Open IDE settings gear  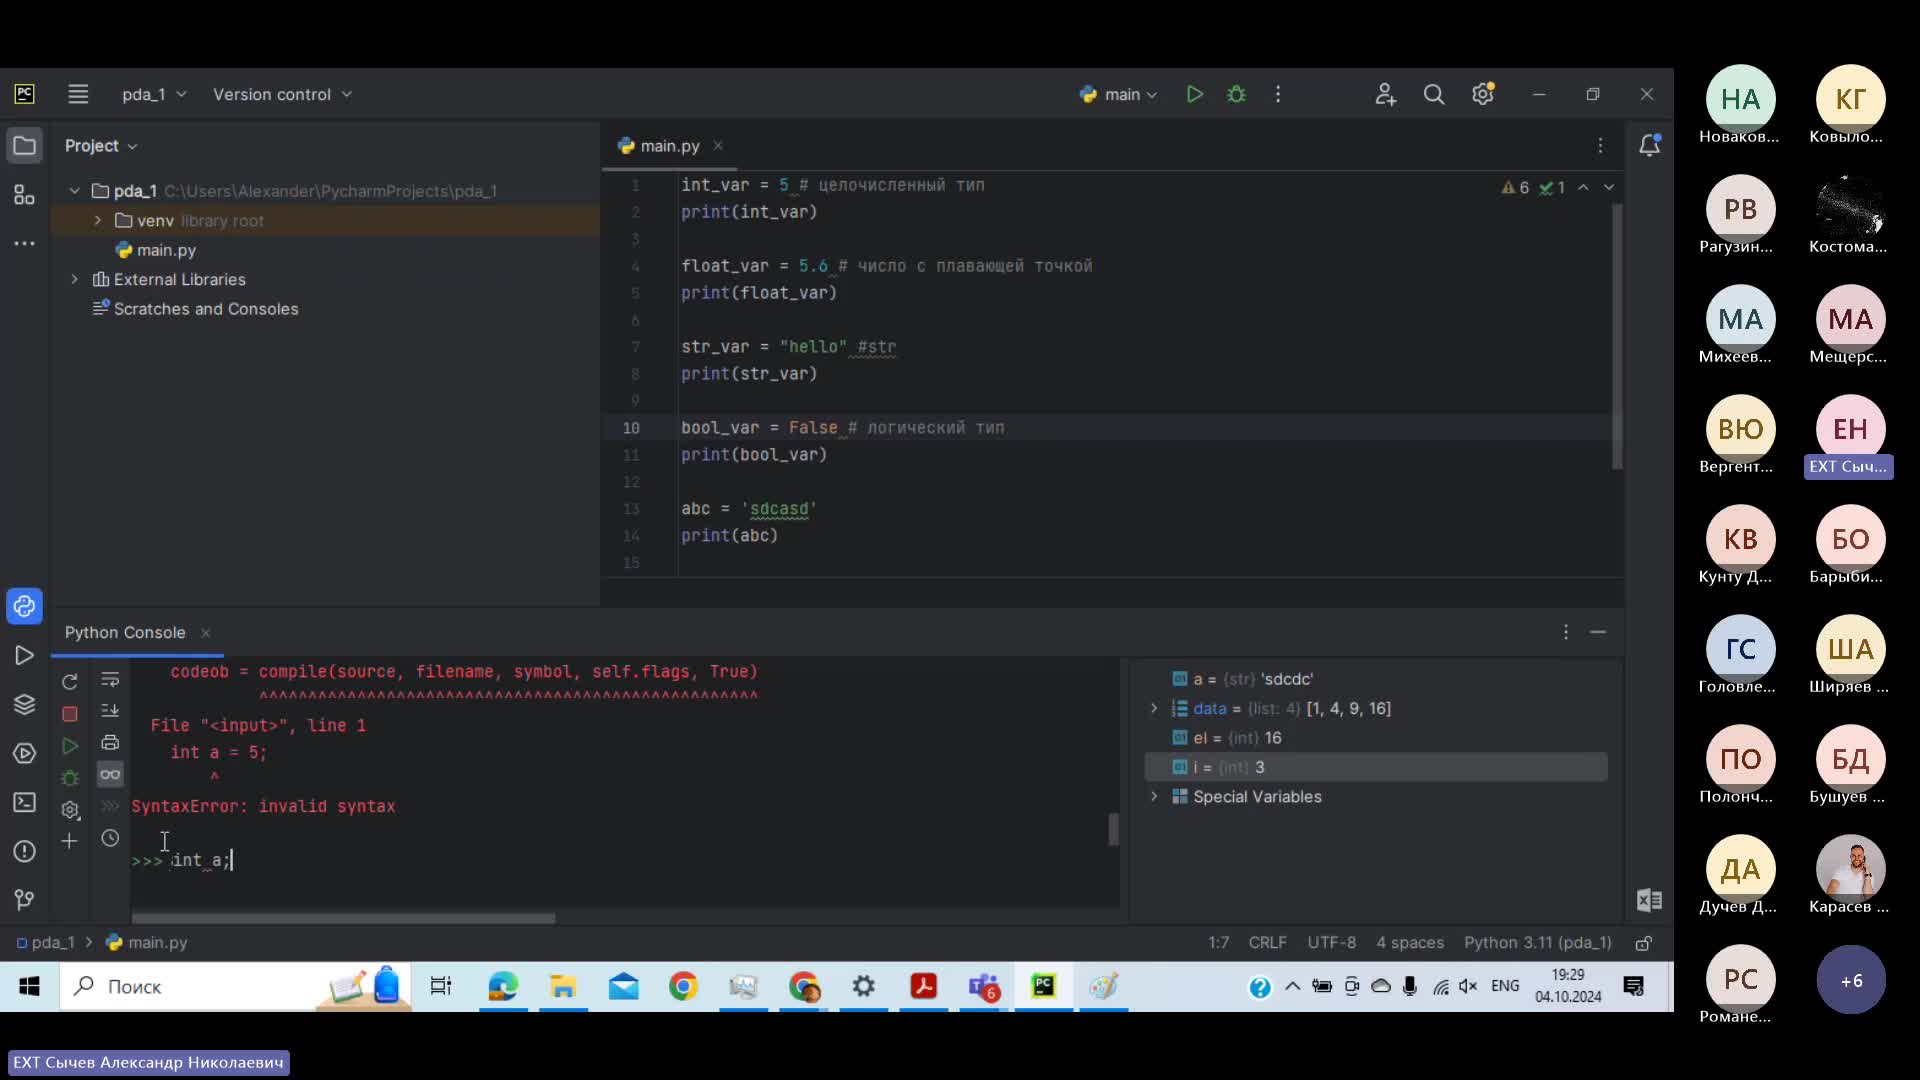(x=1483, y=94)
